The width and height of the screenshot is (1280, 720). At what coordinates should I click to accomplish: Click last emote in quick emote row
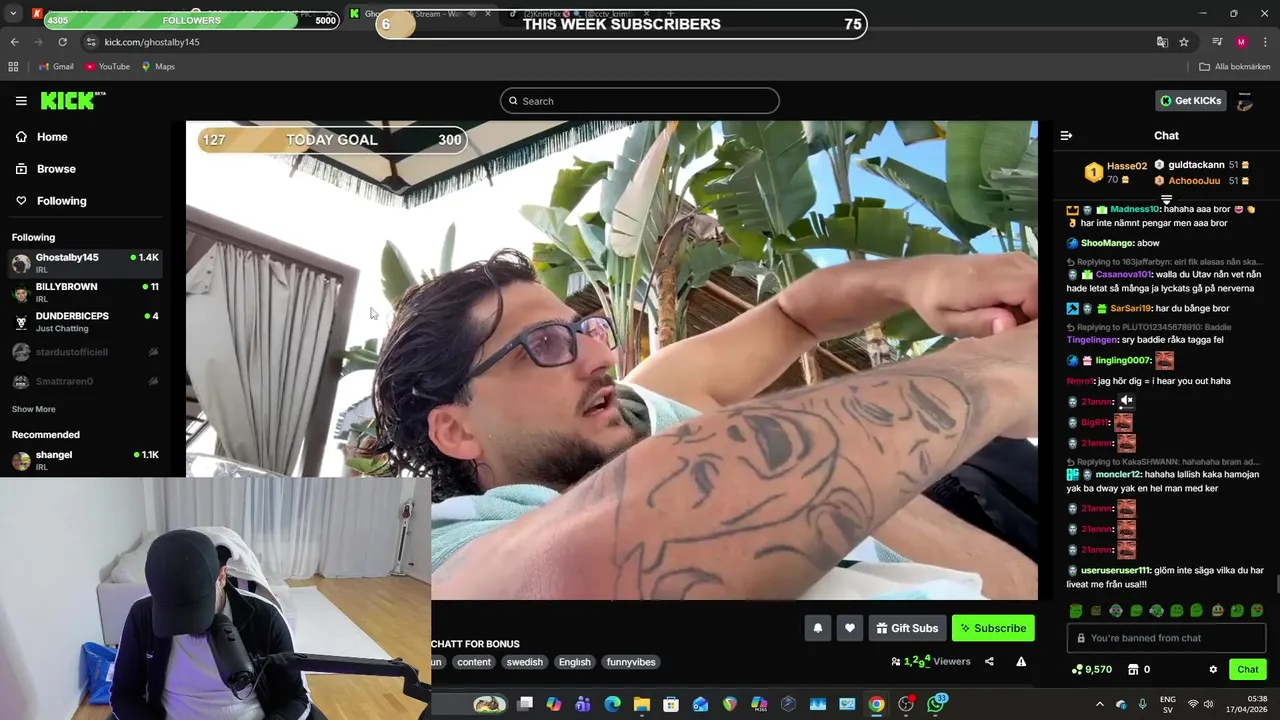pyautogui.click(x=1257, y=610)
